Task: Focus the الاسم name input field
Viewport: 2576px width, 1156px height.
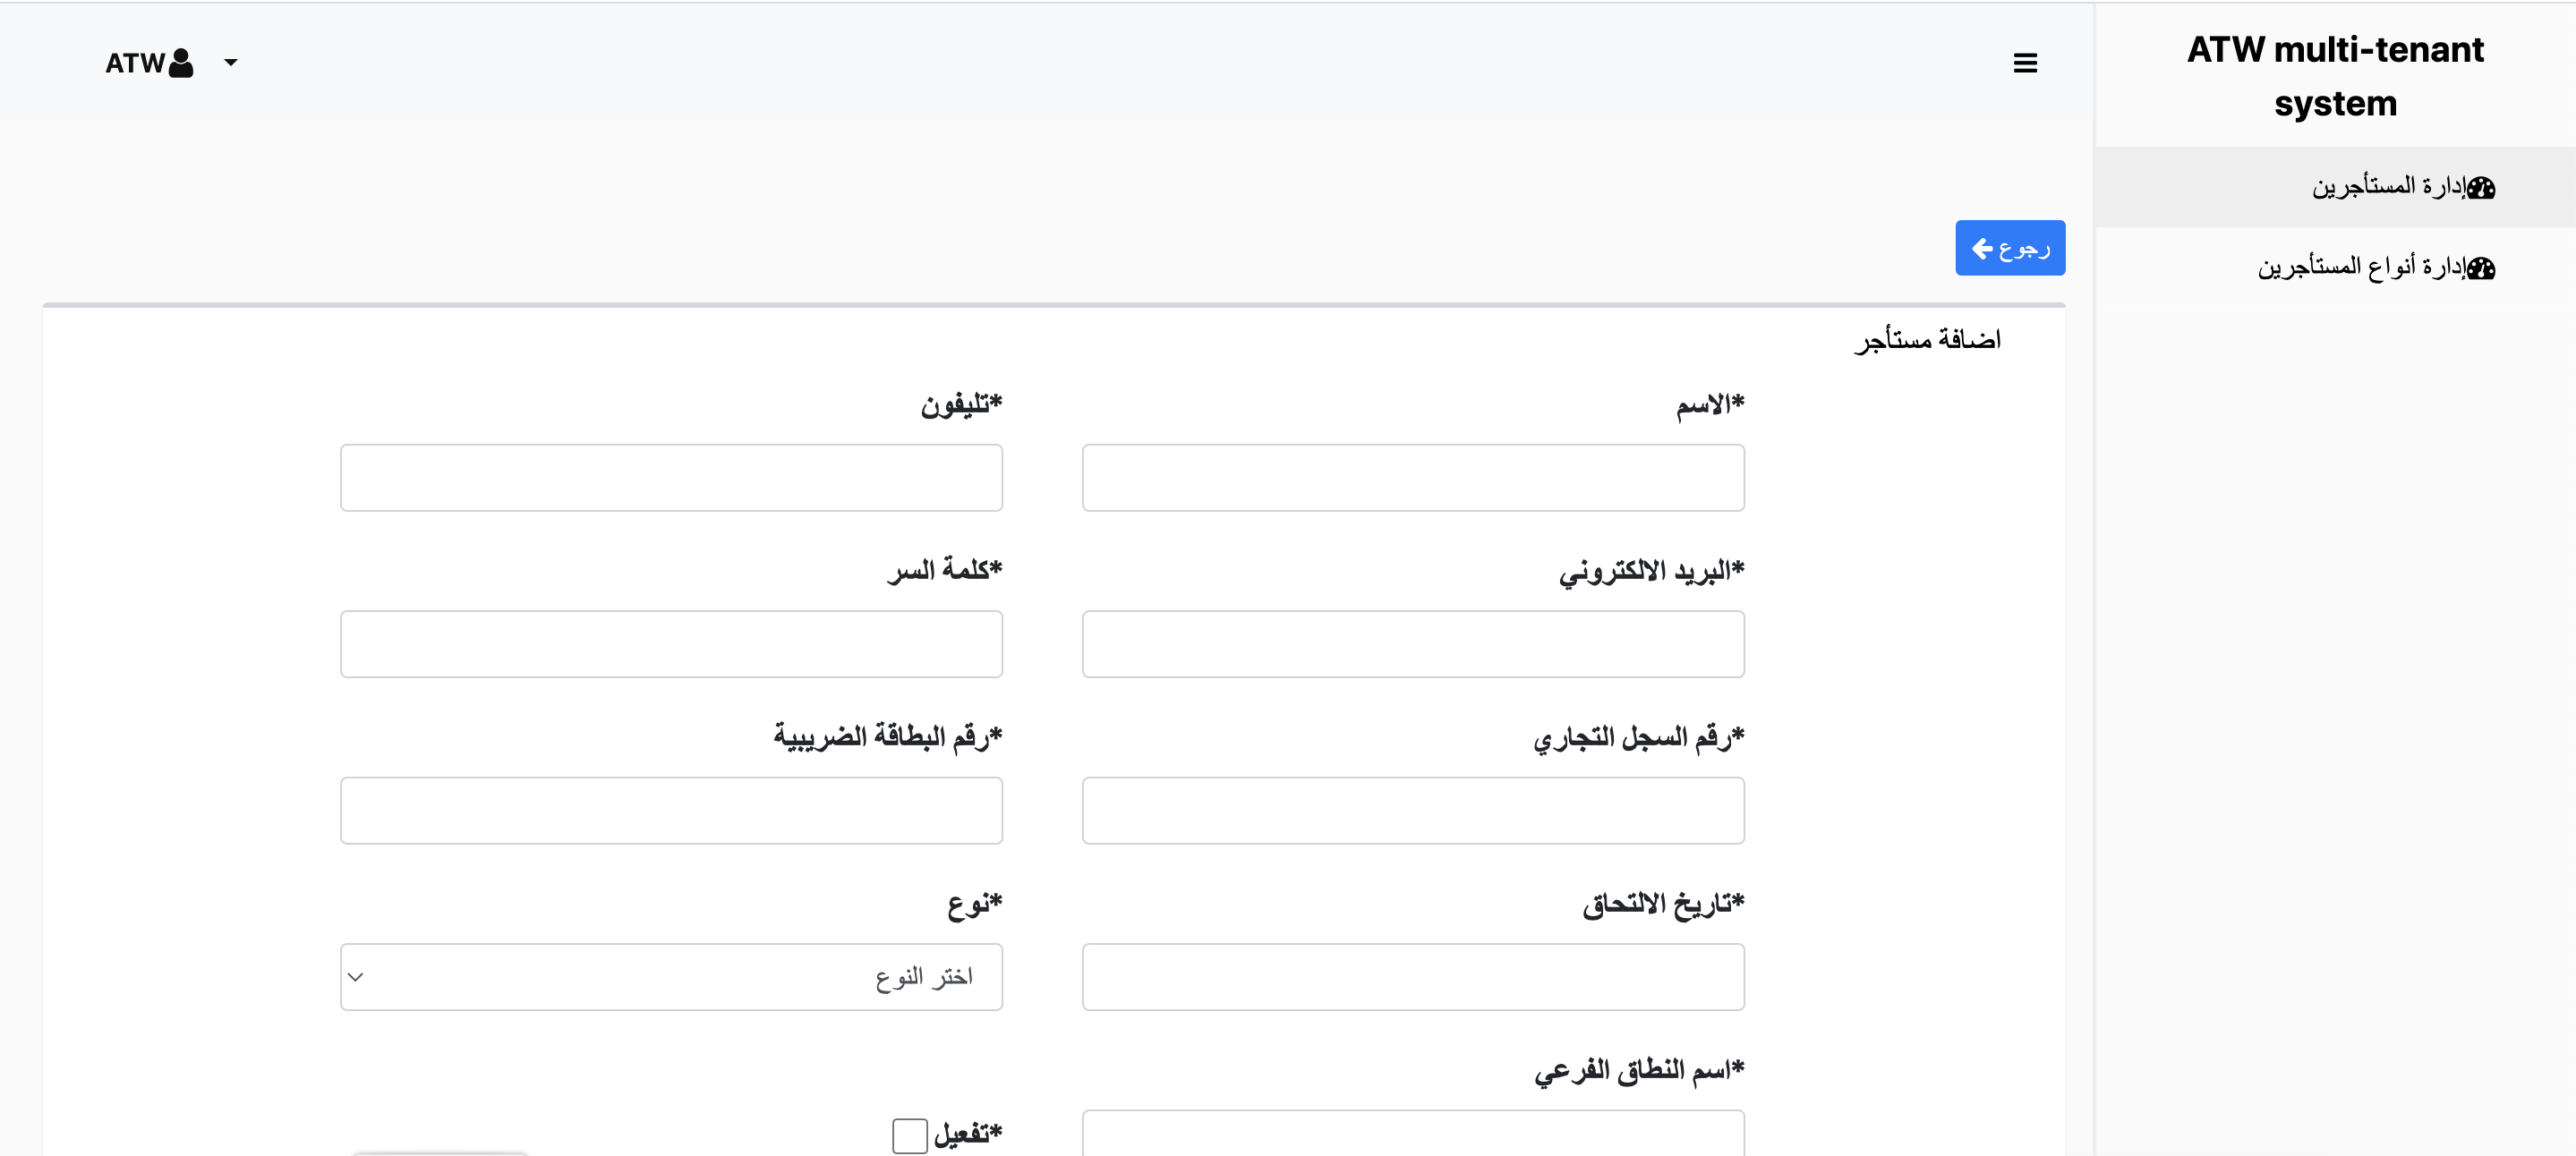Action: pyautogui.click(x=1412, y=478)
